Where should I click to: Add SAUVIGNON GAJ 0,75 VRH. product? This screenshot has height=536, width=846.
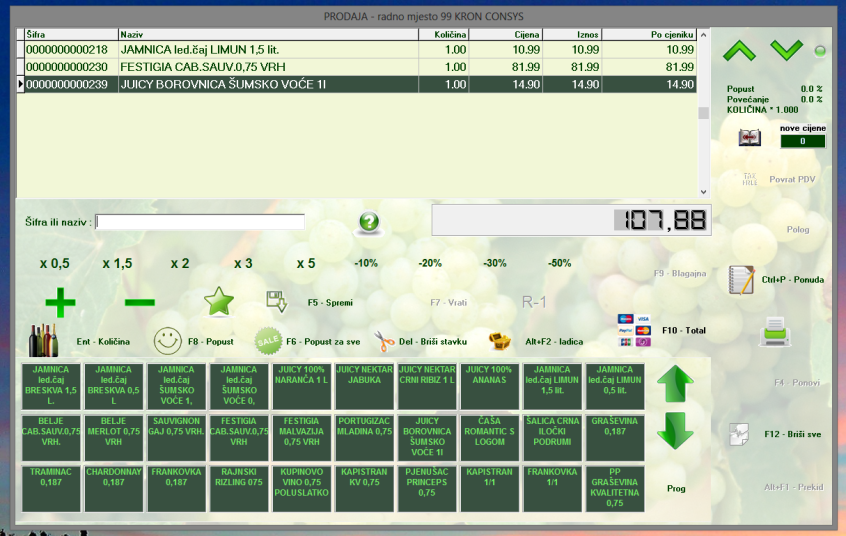176,437
